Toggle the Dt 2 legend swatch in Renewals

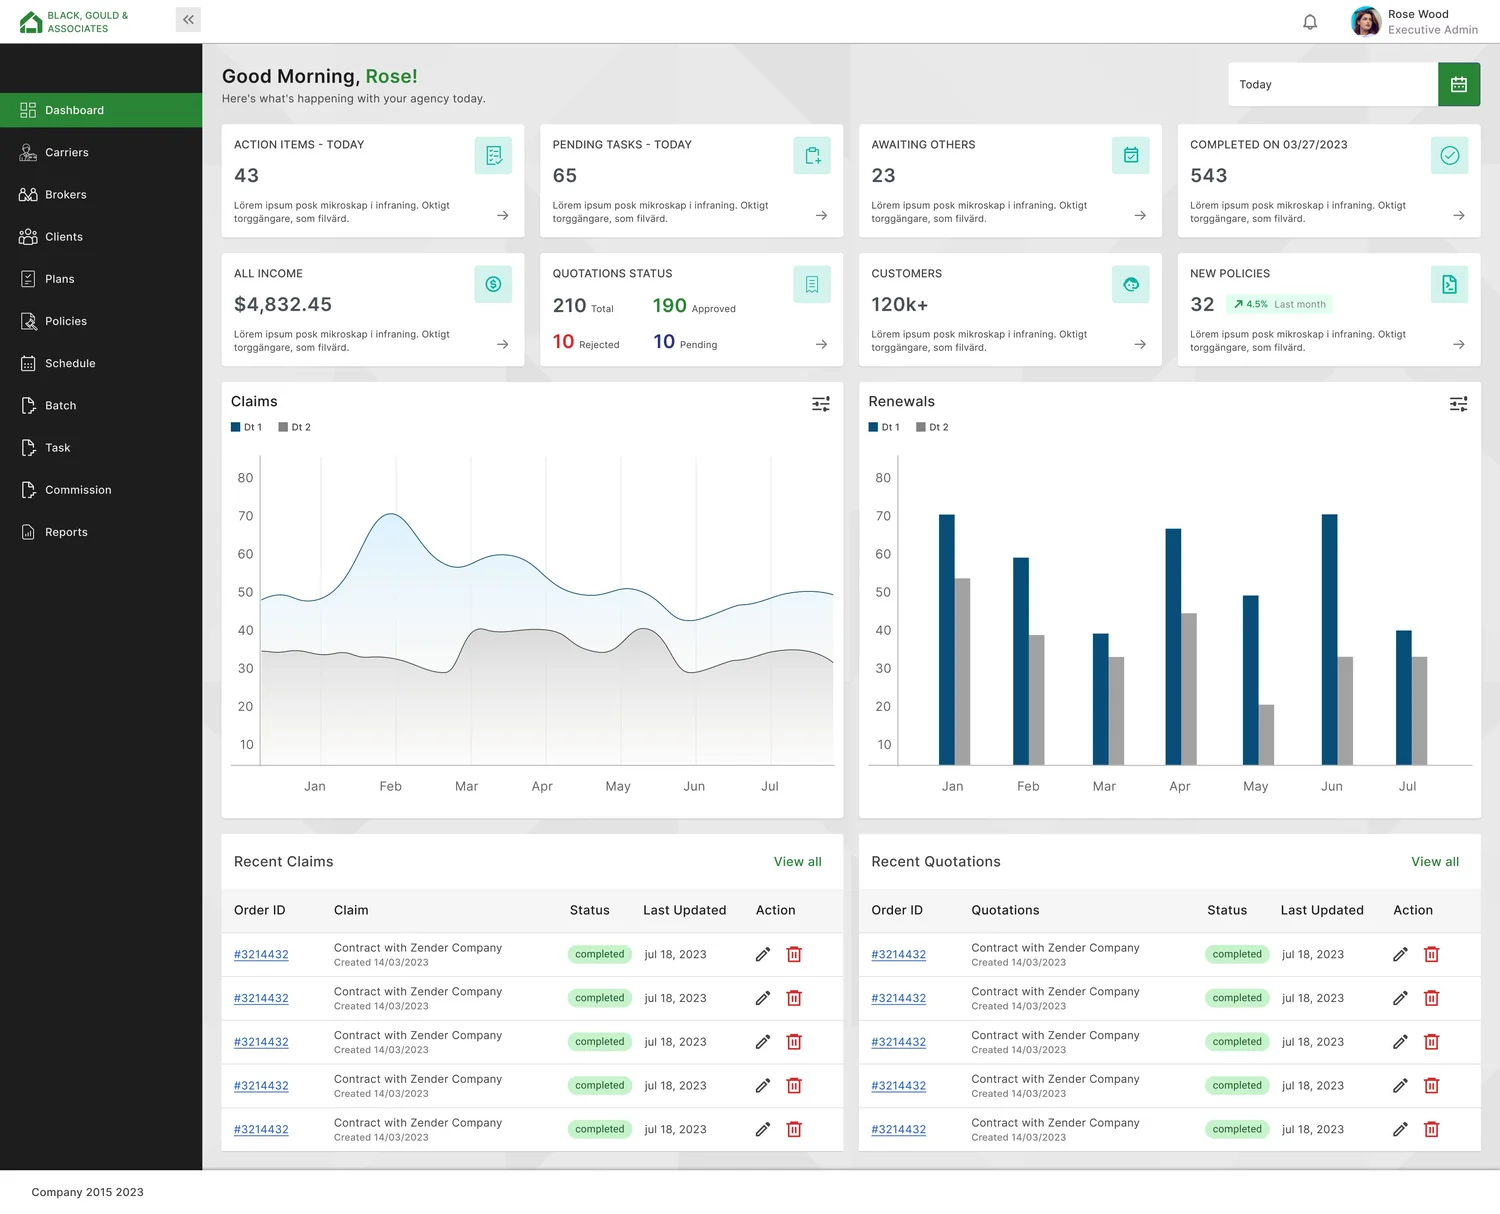(x=921, y=427)
